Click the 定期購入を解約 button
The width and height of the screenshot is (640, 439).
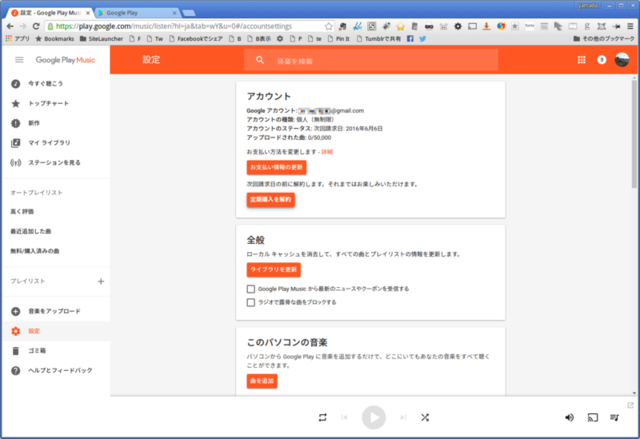(271, 200)
